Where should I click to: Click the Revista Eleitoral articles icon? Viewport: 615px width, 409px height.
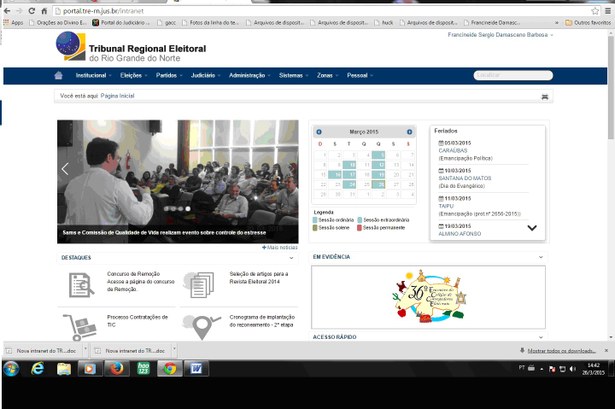tap(199, 284)
